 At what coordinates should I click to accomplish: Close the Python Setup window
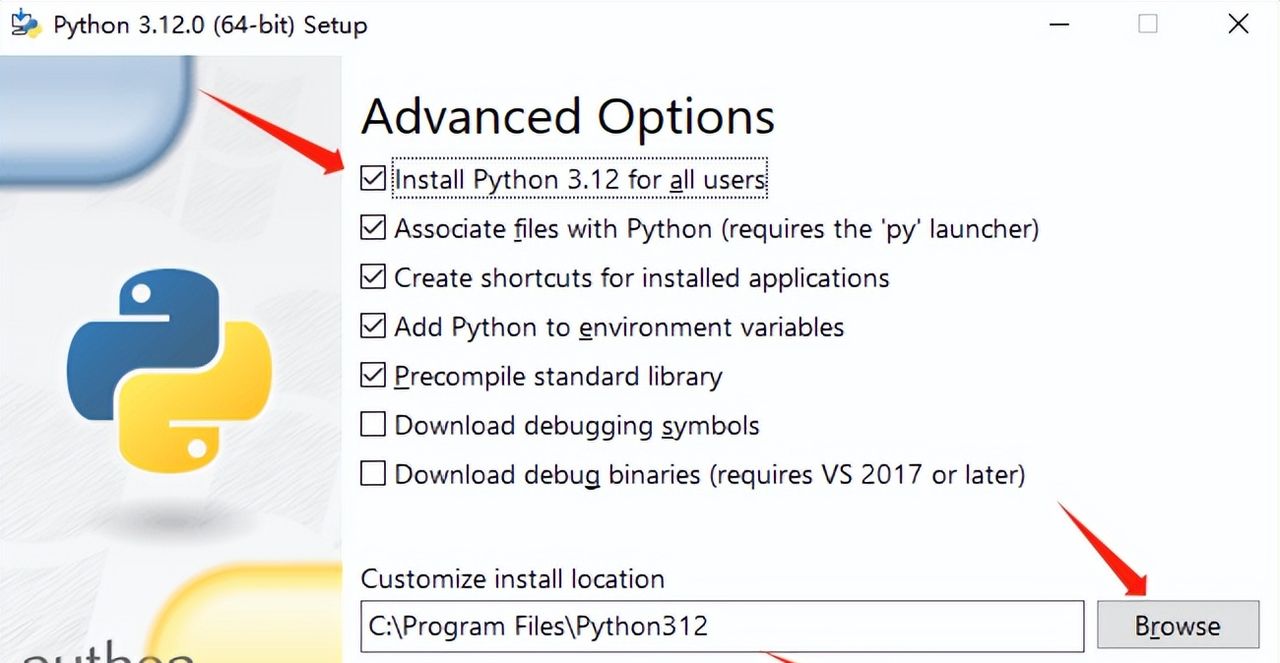(1238, 23)
